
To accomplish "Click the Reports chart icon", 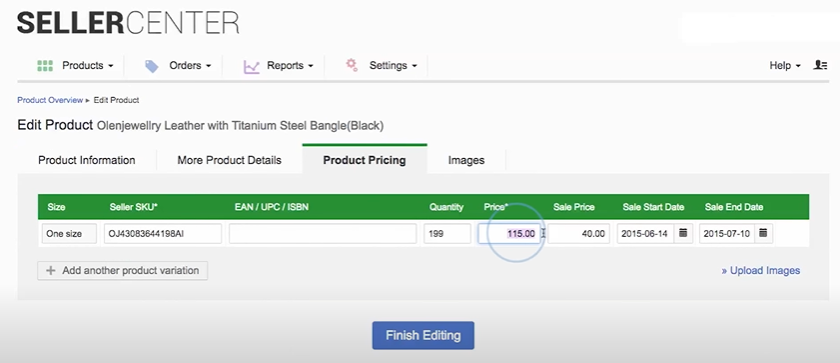I will [x=251, y=66].
